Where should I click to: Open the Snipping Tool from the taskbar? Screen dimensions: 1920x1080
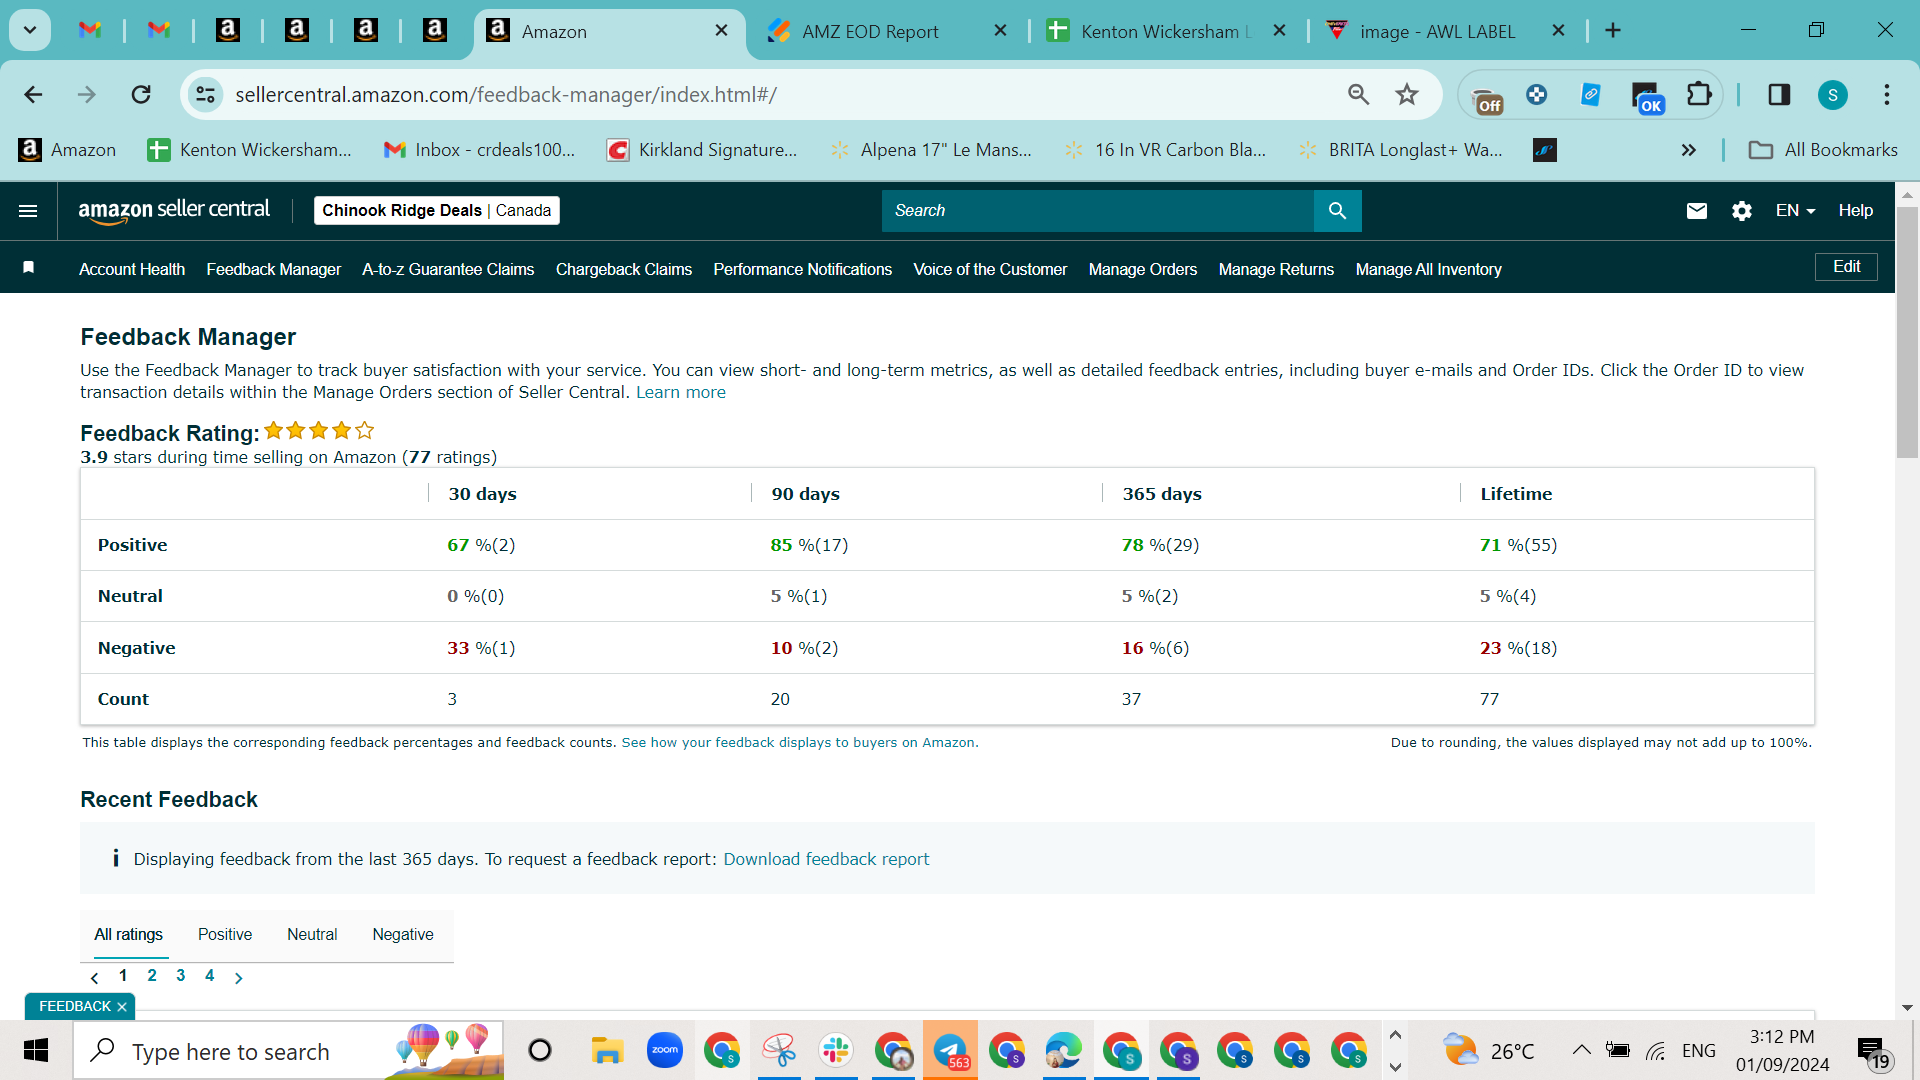(x=778, y=1051)
